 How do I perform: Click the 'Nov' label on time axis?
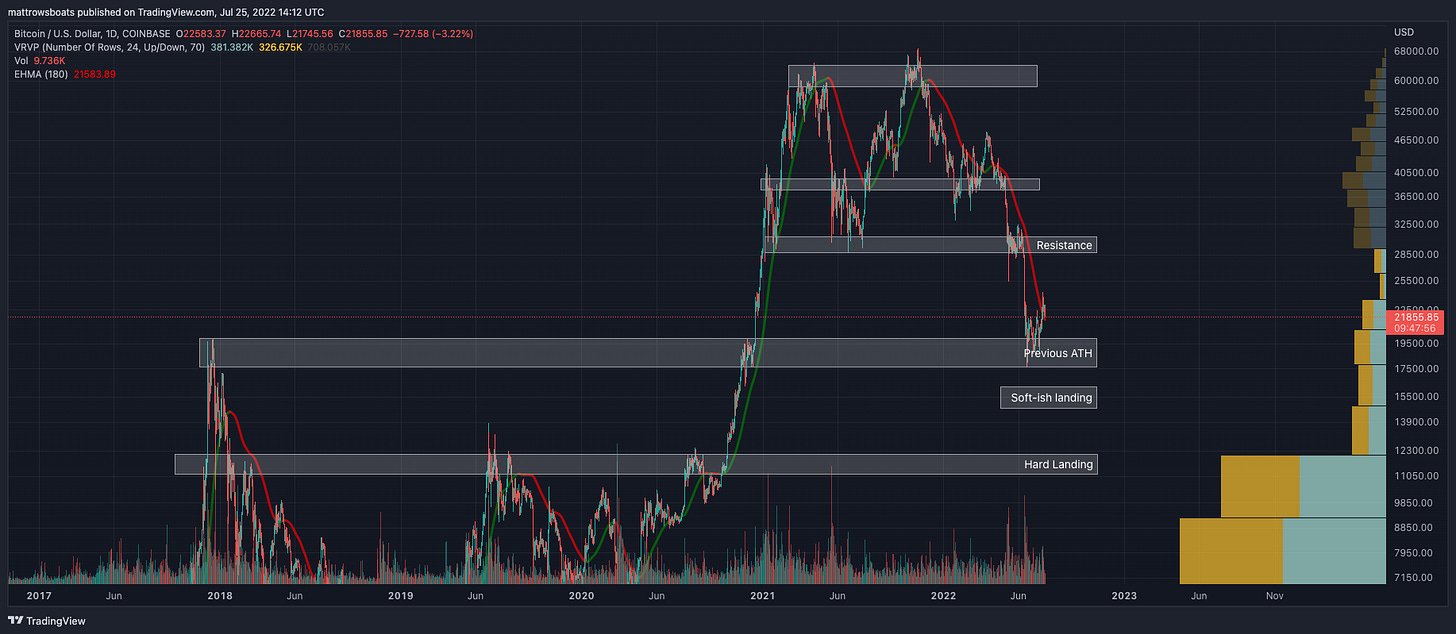tap(1275, 596)
